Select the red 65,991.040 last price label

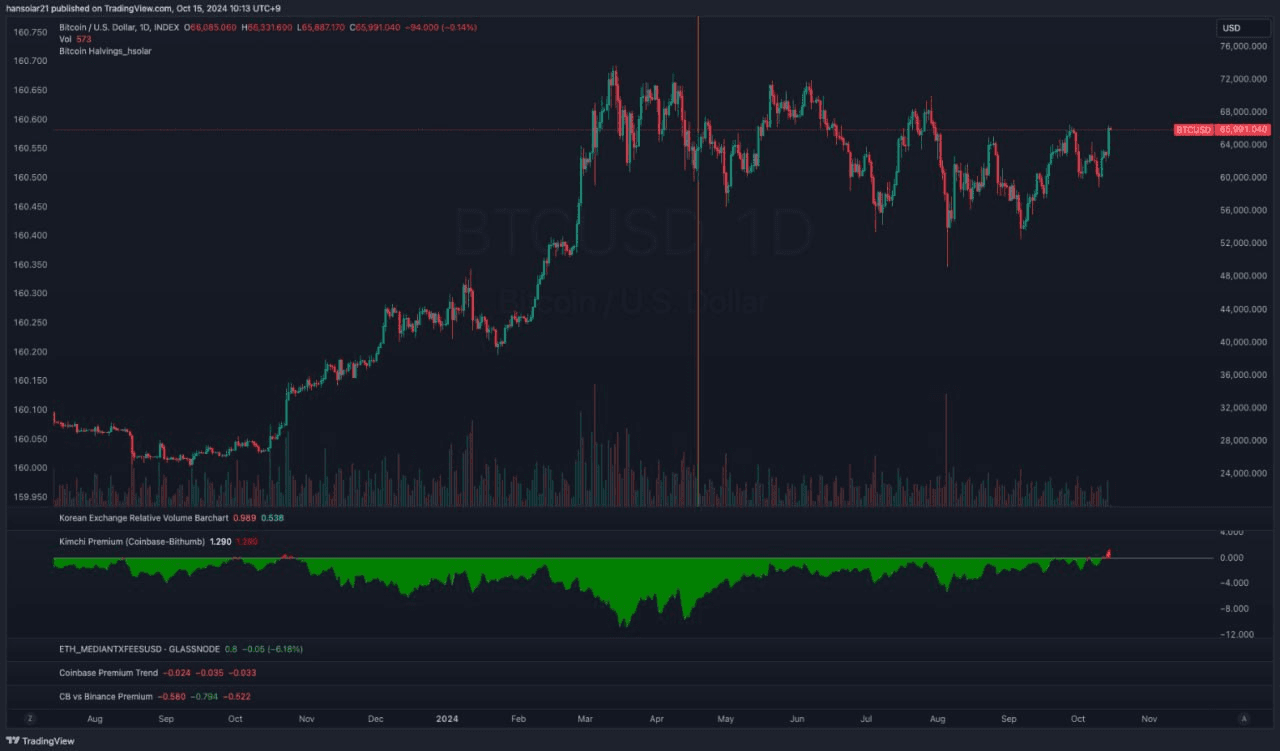(x=1244, y=130)
